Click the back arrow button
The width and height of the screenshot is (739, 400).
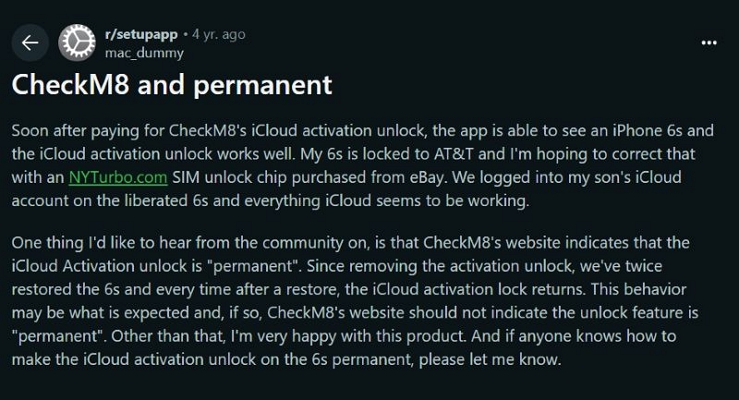tap(29, 43)
